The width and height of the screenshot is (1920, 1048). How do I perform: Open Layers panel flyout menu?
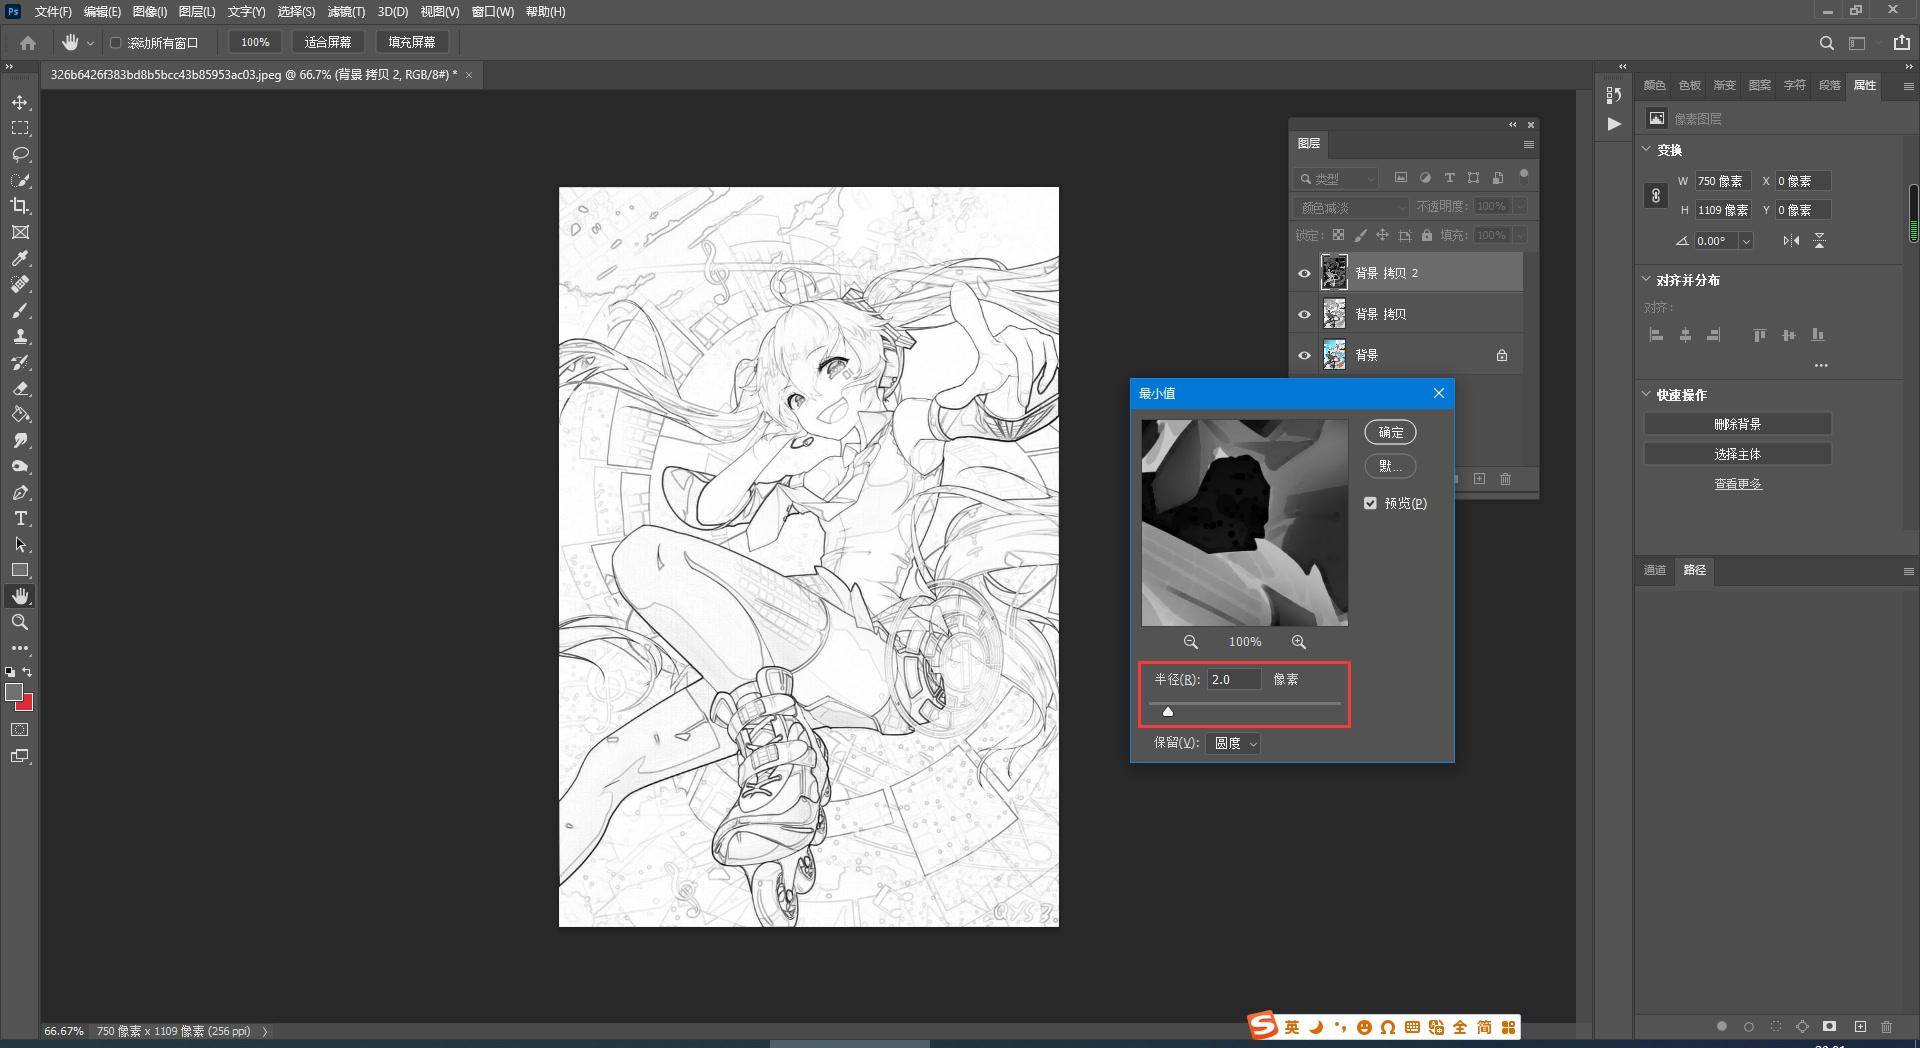coord(1528,145)
